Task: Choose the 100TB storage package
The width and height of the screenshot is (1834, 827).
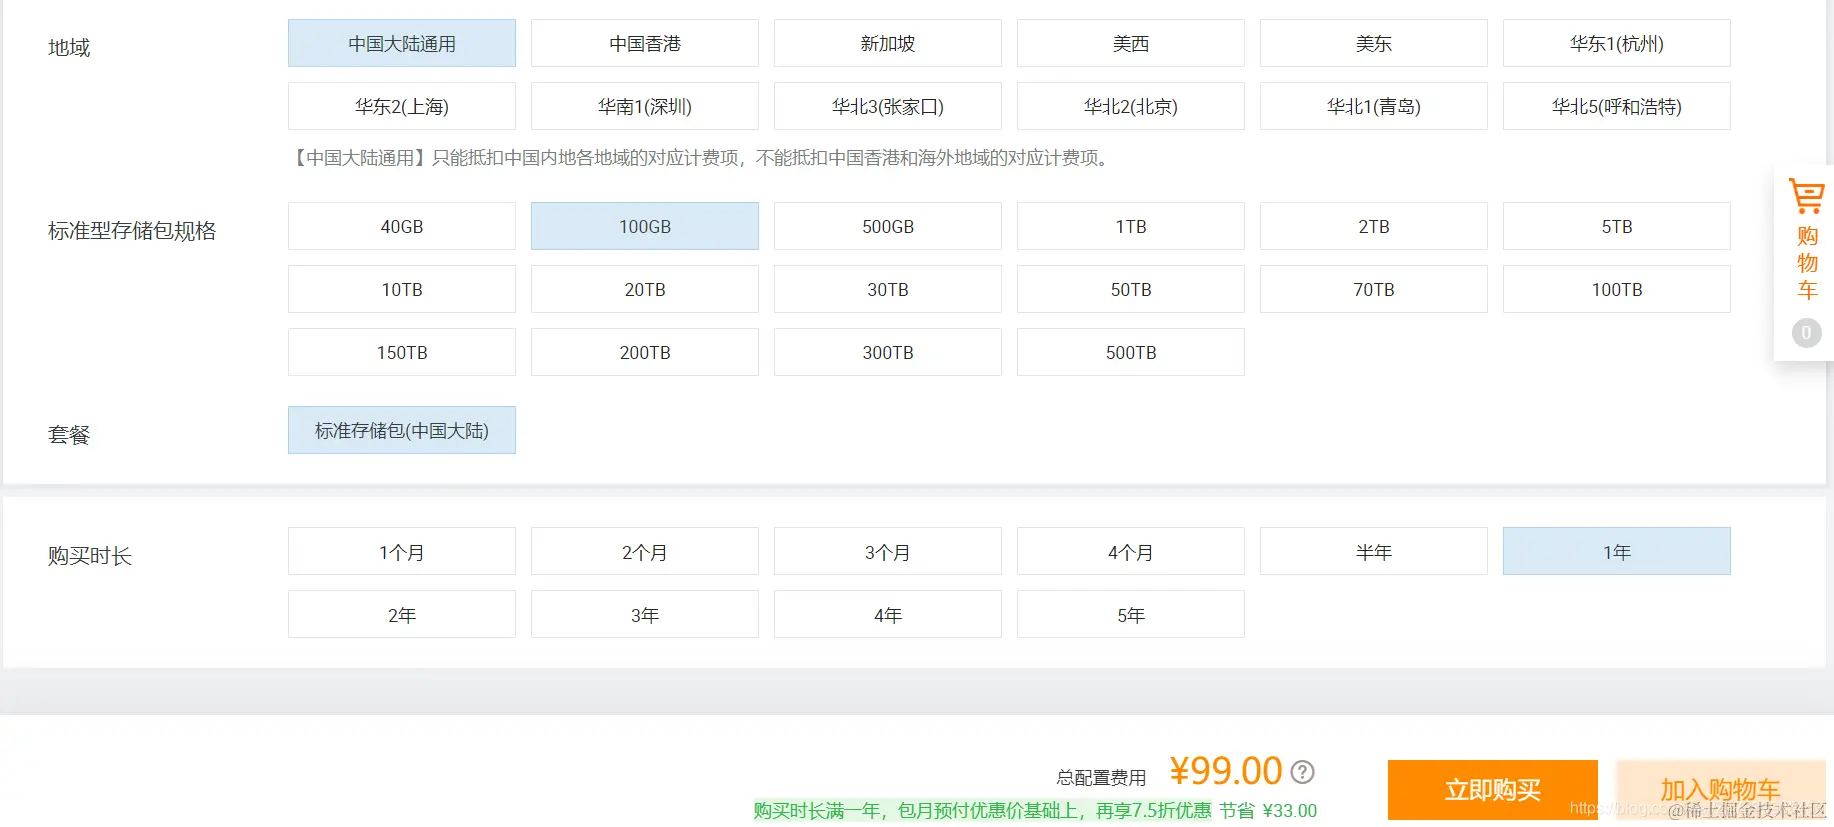Action: [x=1617, y=289]
